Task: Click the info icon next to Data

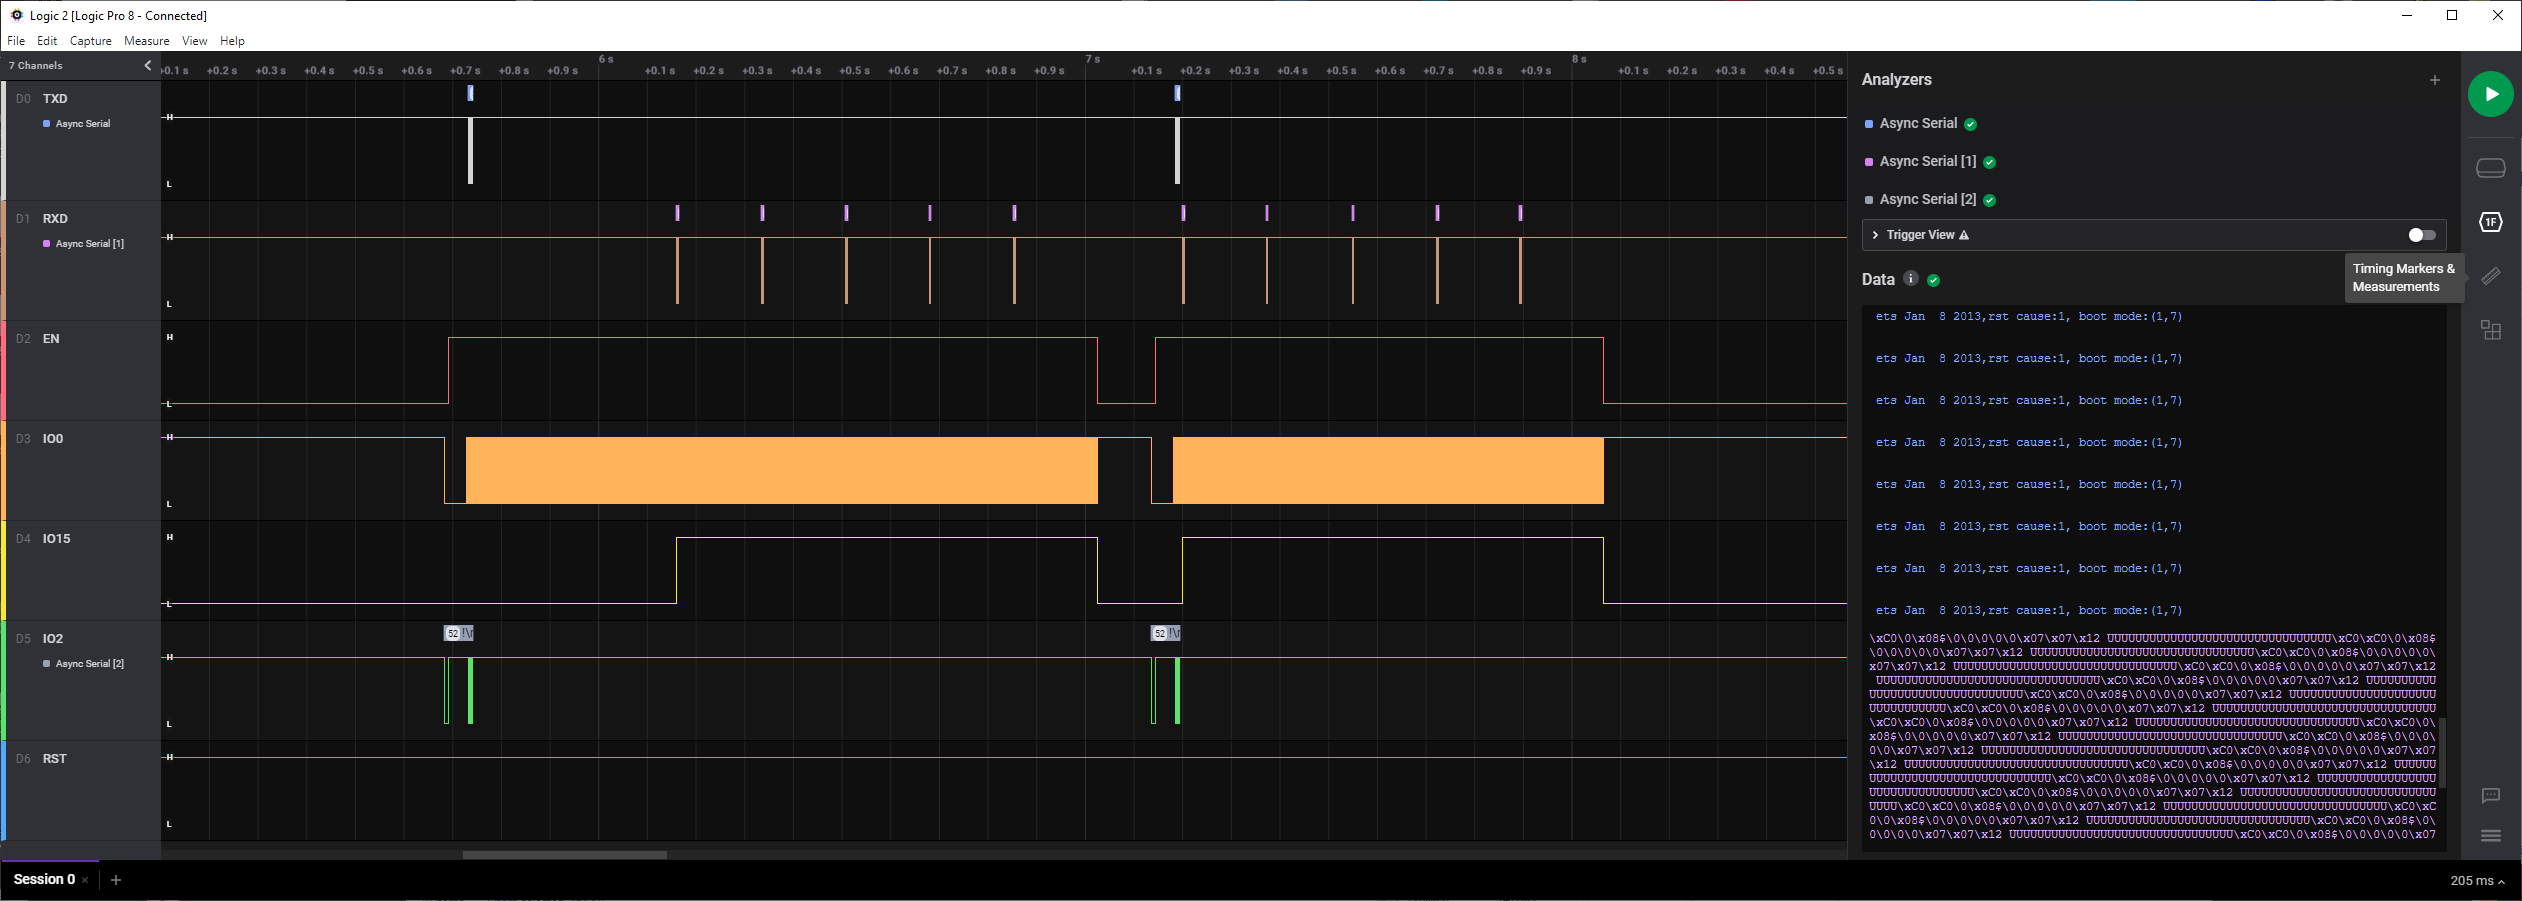Action: coord(1910,279)
